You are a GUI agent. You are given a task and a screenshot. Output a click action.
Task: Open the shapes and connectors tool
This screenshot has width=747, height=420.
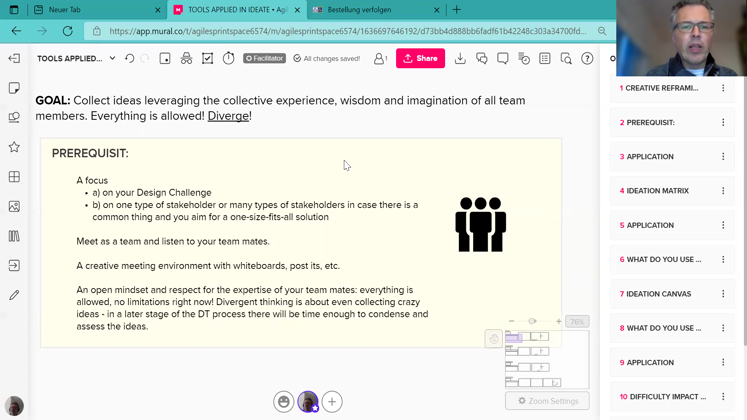[14, 117]
